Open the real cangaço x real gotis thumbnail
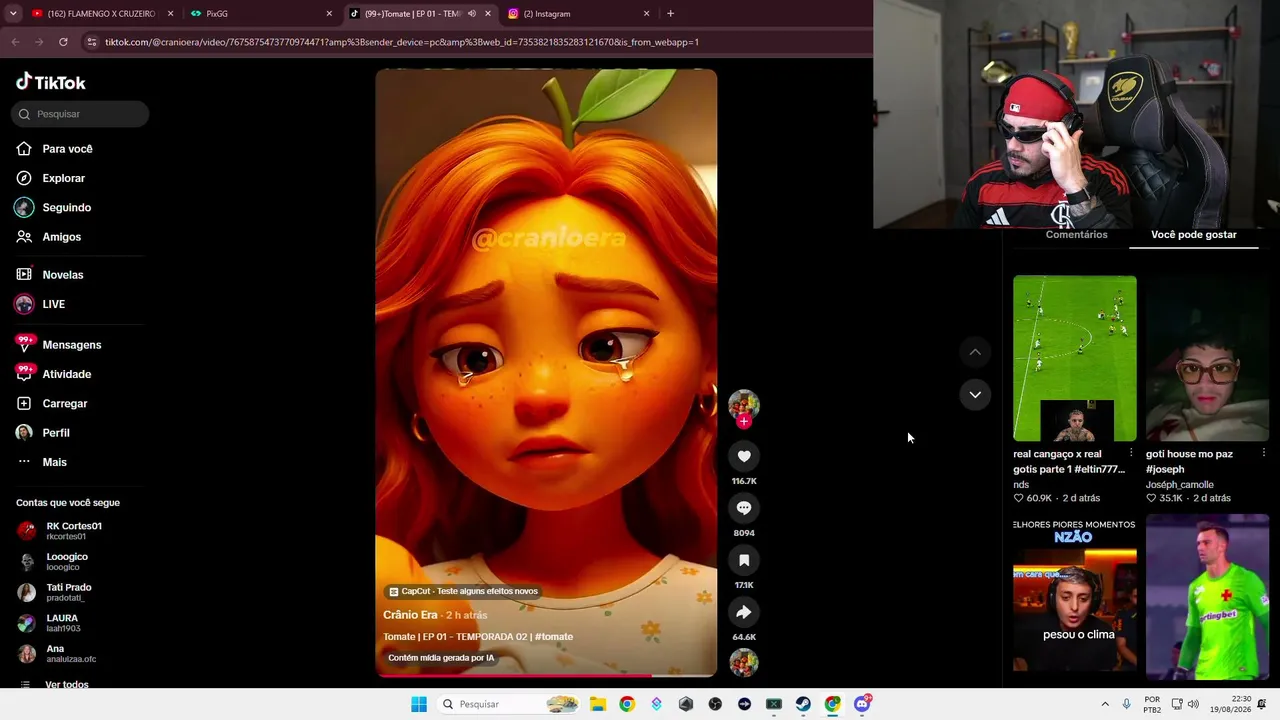This screenshot has width=1280, height=720. (1075, 358)
